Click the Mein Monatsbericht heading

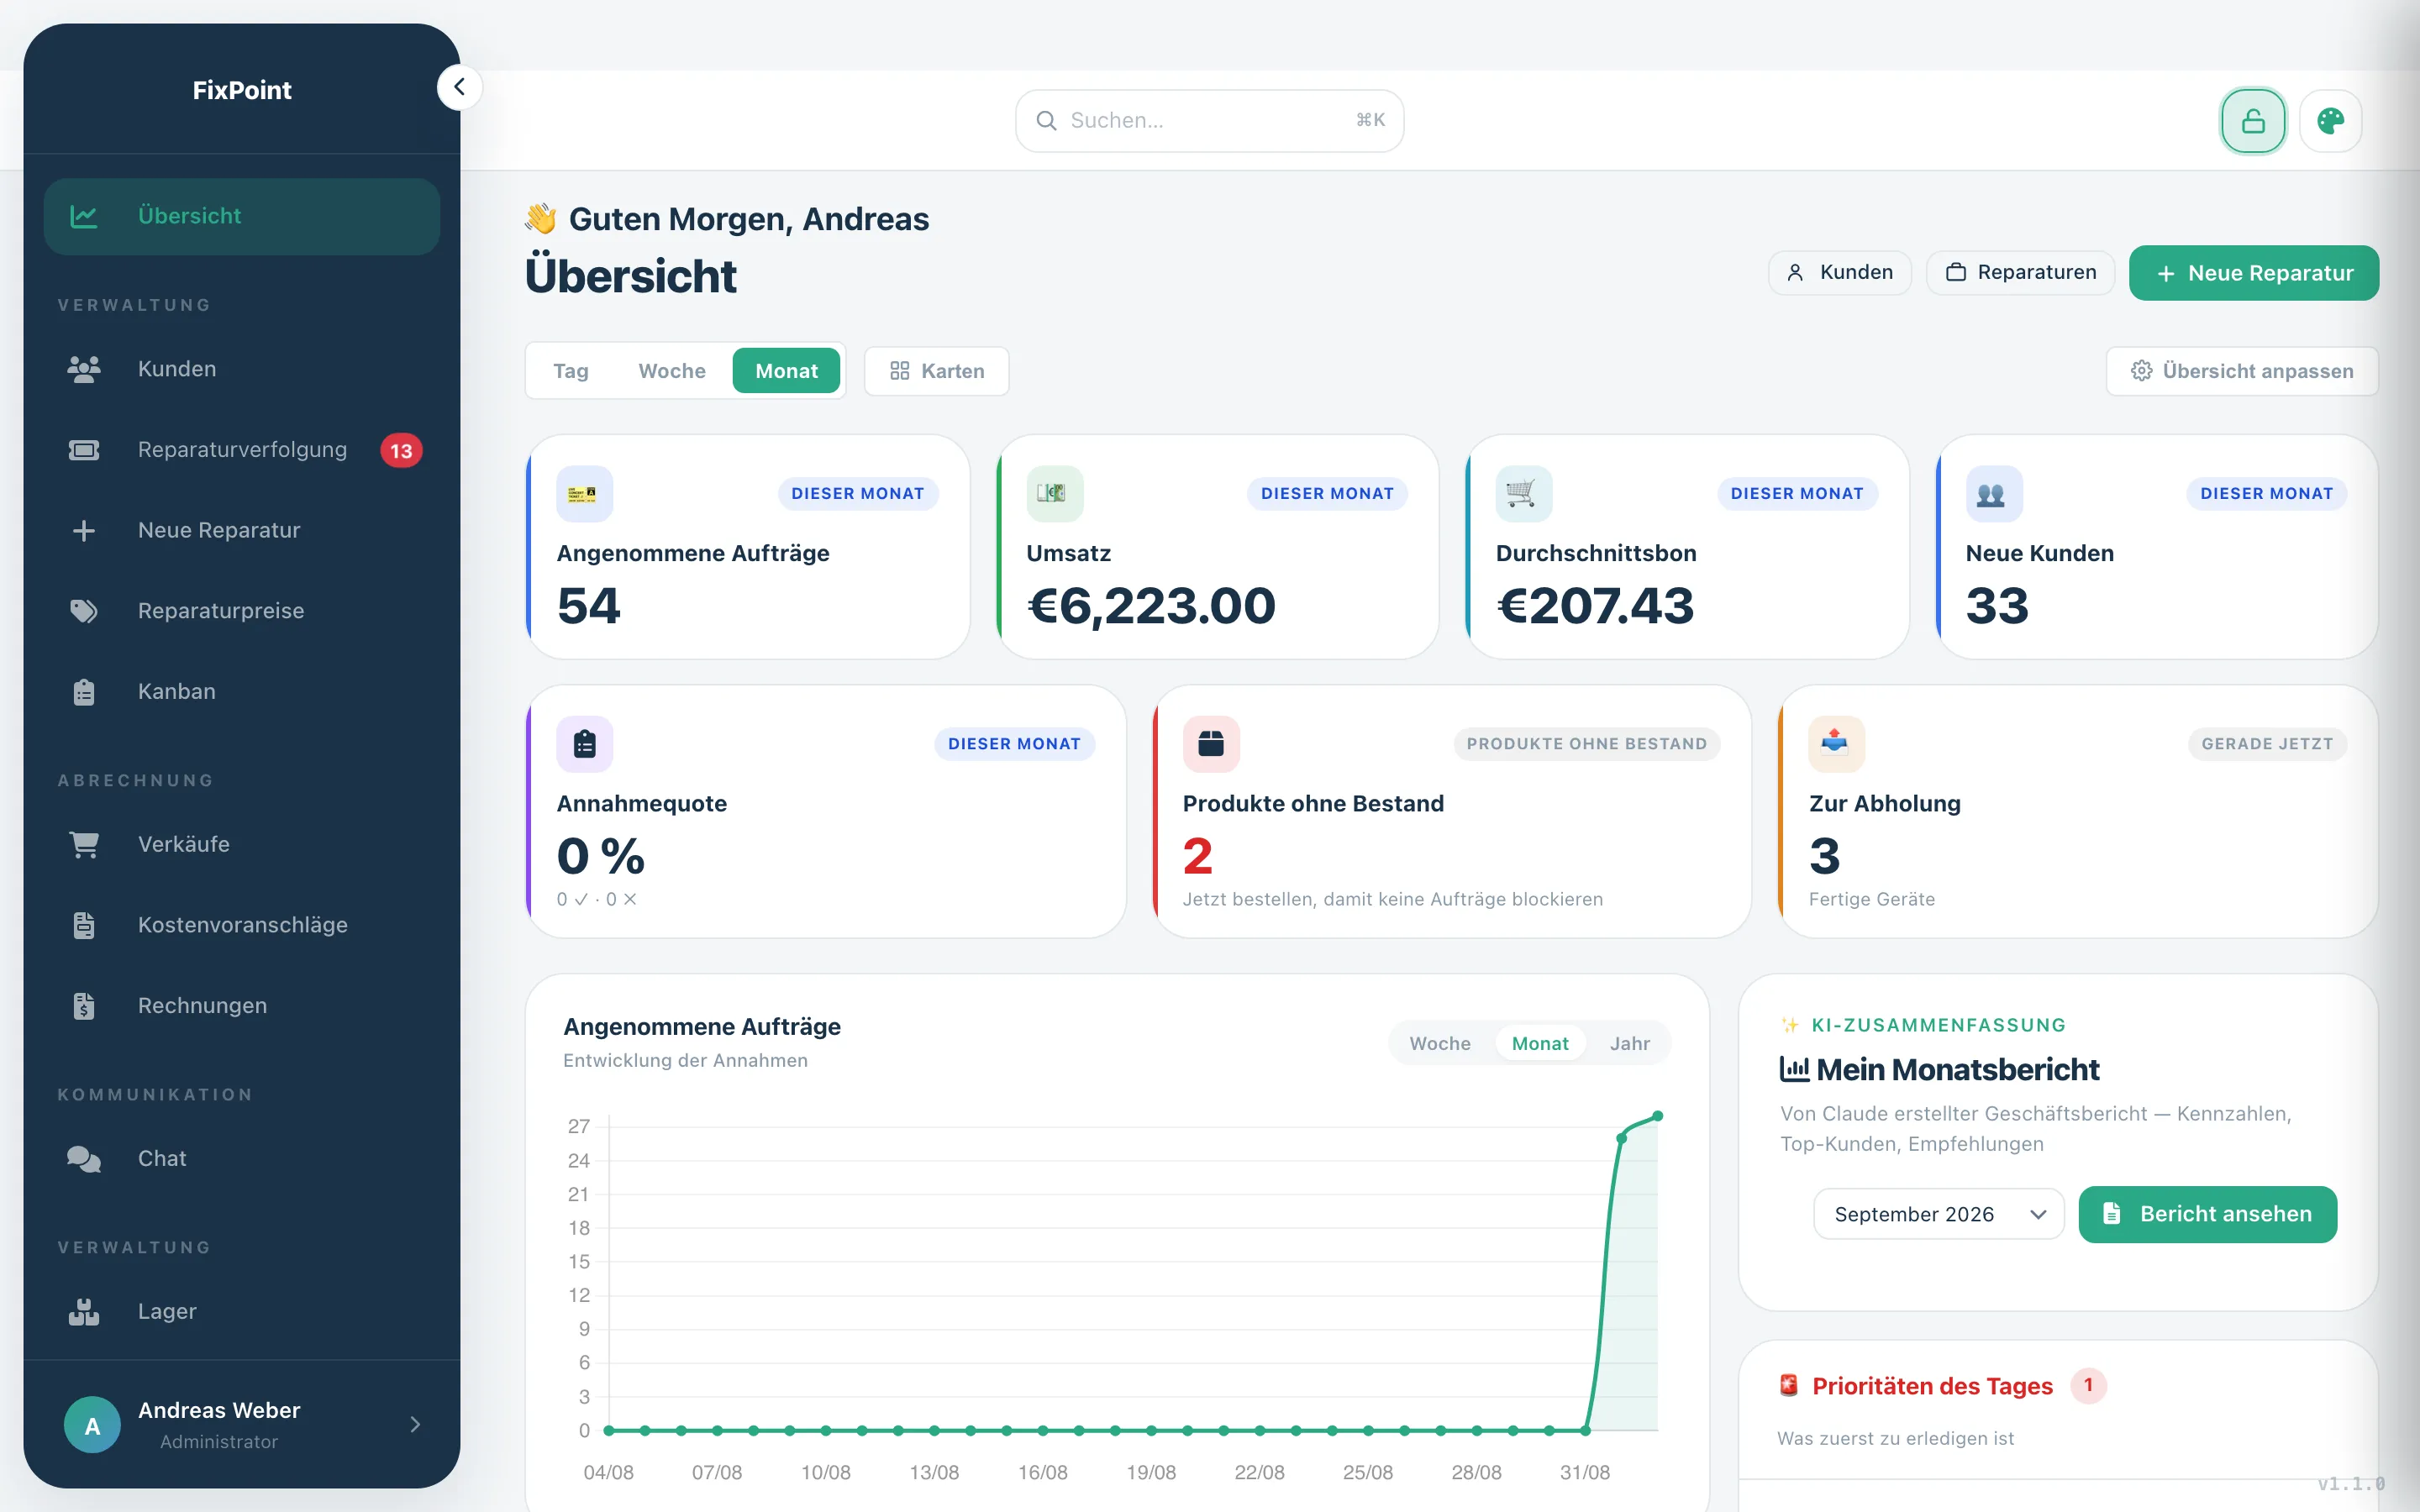coord(1940,1070)
